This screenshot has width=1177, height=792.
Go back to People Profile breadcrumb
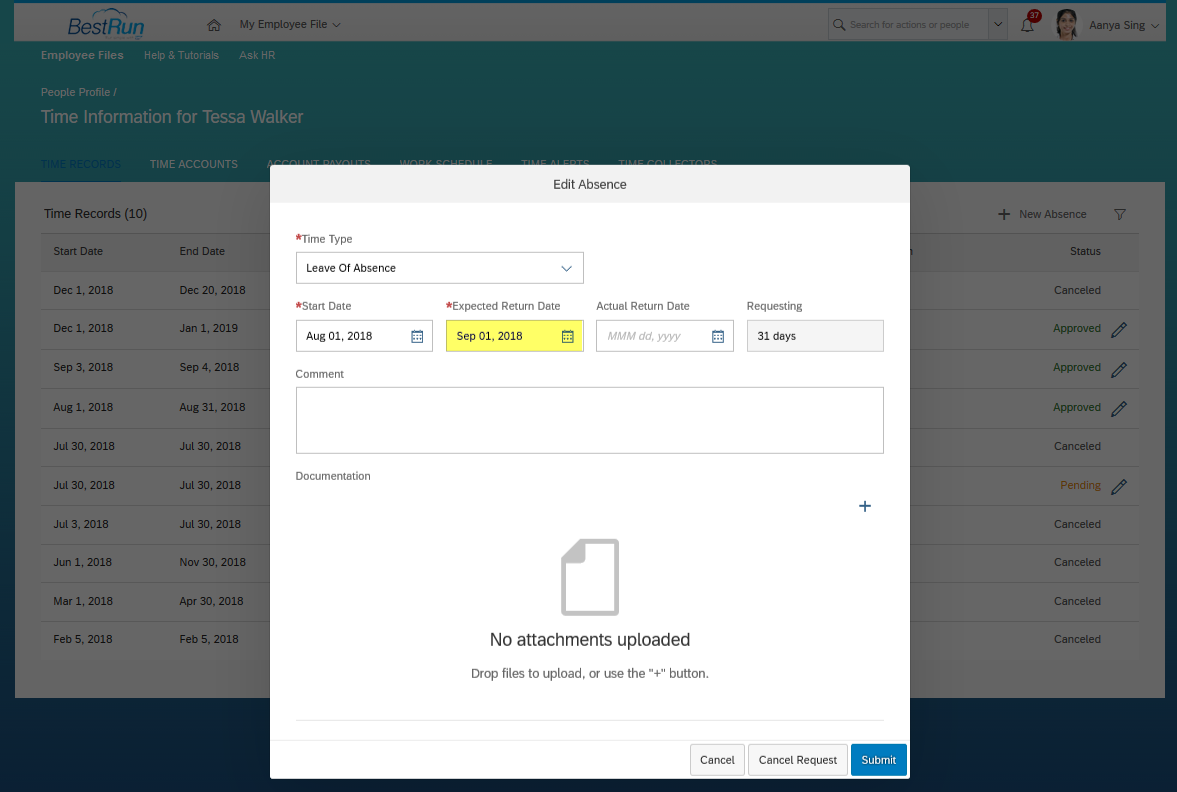(x=76, y=92)
